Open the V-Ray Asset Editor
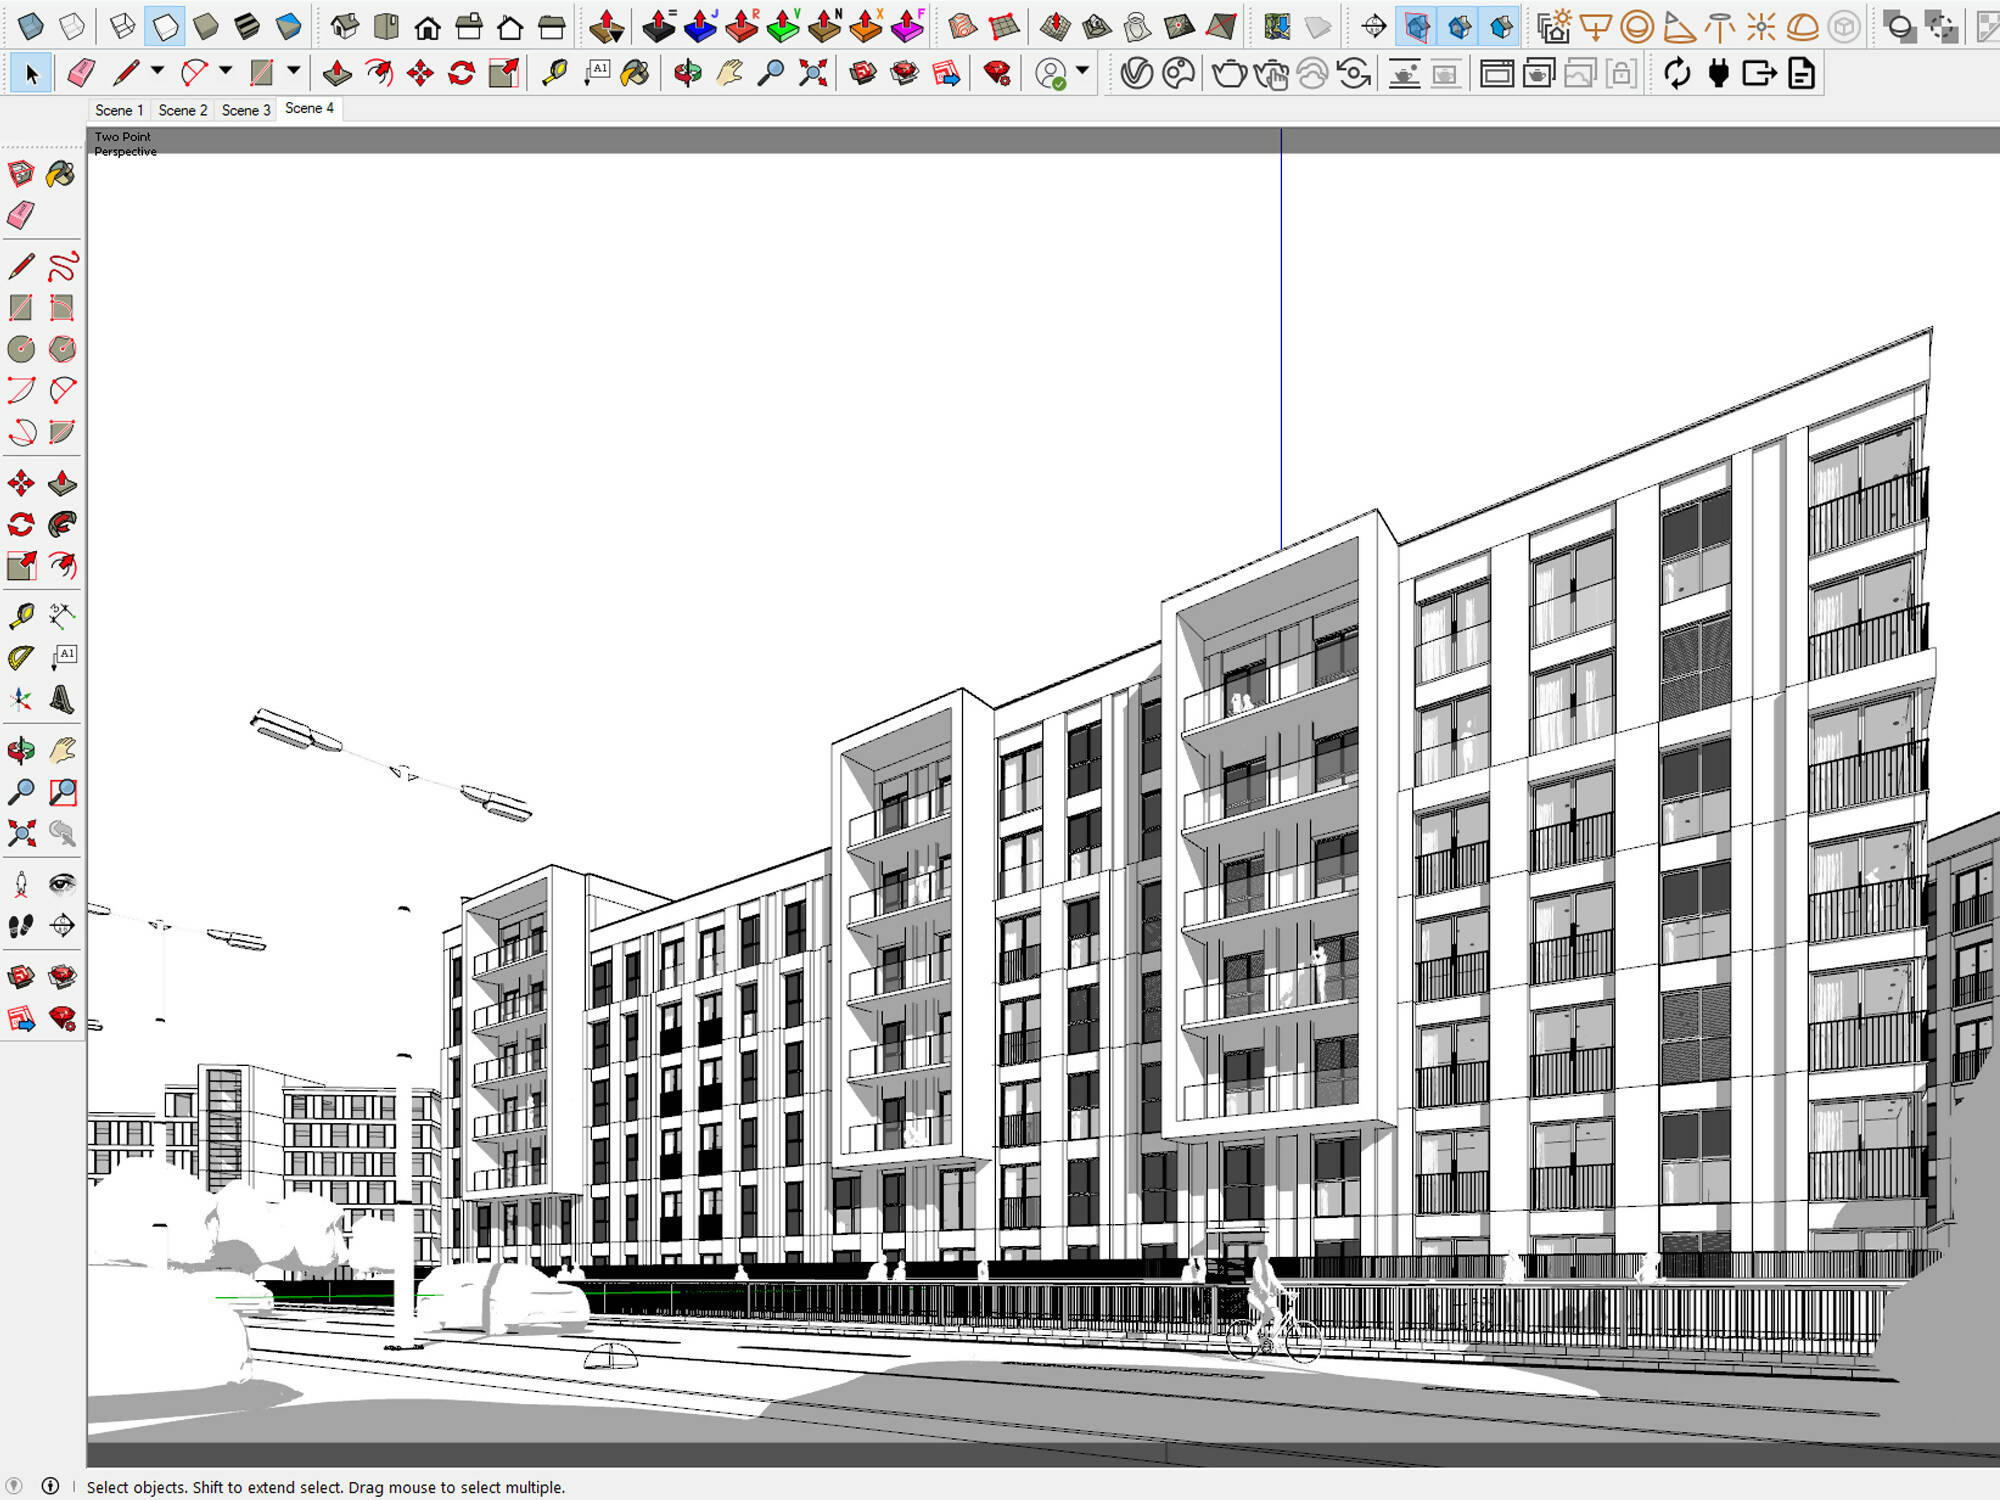2000x1500 pixels. point(1137,73)
